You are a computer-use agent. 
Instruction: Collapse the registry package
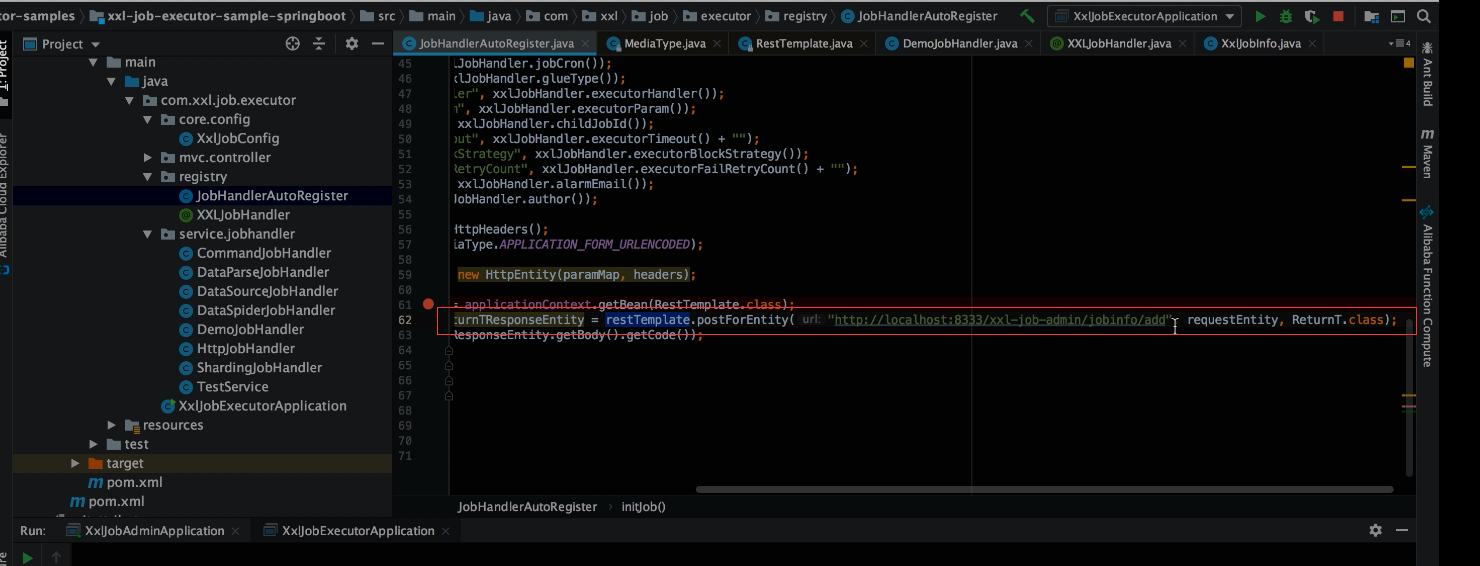point(148,177)
